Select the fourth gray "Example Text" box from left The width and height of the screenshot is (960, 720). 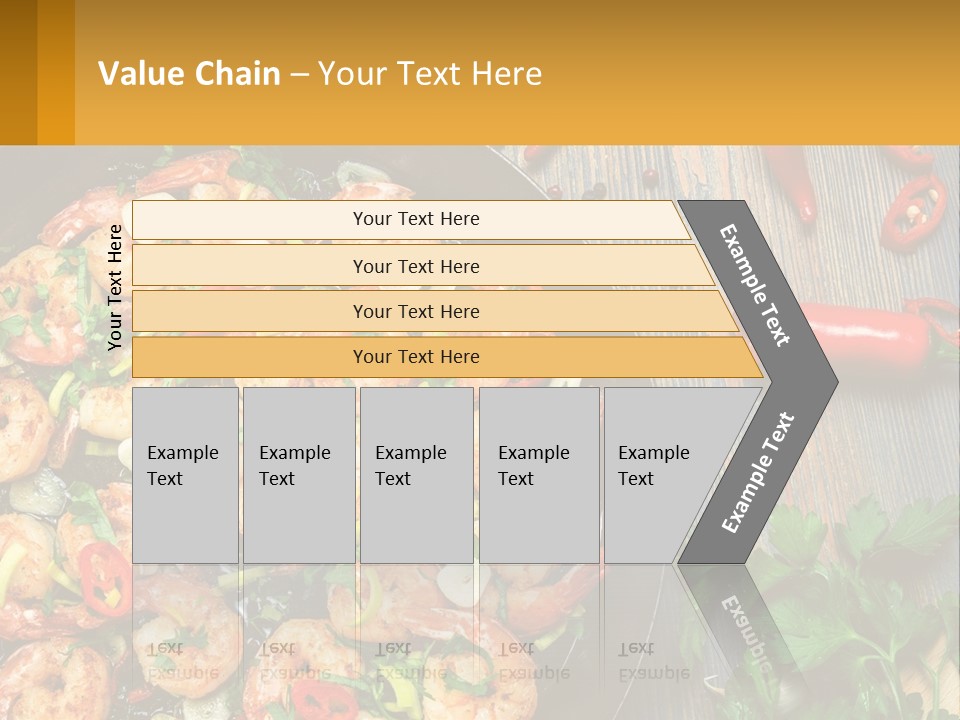click(x=539, y=475)
